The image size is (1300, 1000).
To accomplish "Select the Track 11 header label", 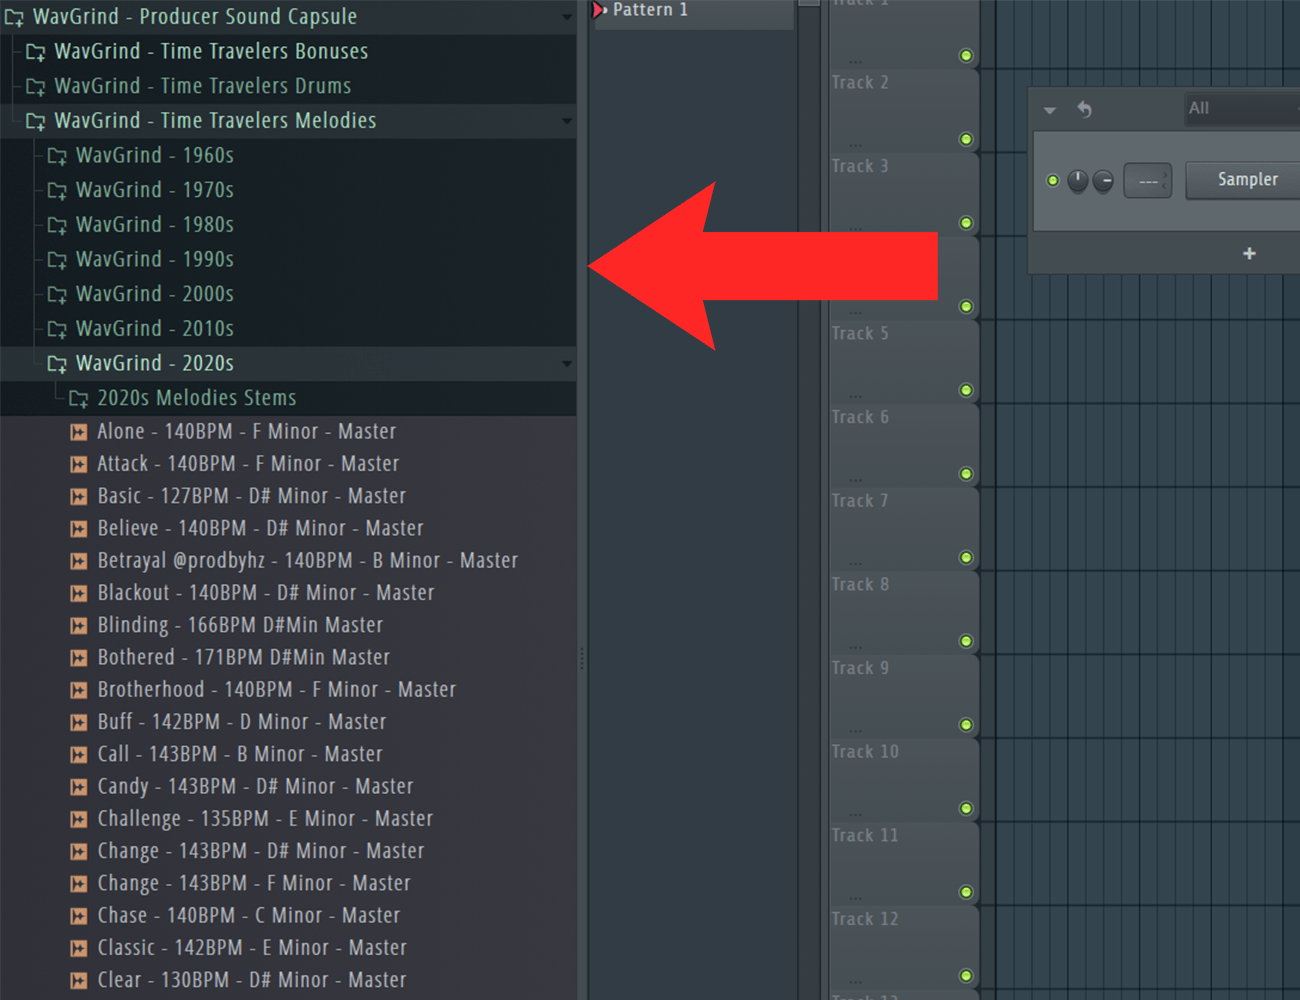I will (x=865, y=835).
